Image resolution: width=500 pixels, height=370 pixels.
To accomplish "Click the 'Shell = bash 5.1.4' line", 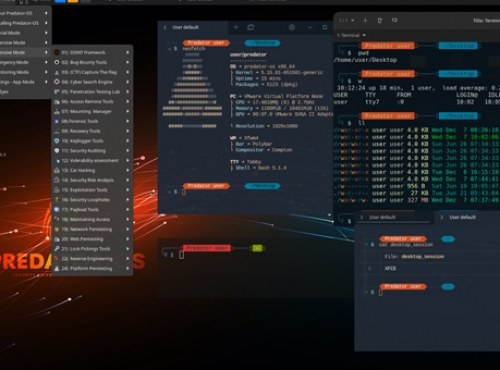I will 261,168.
